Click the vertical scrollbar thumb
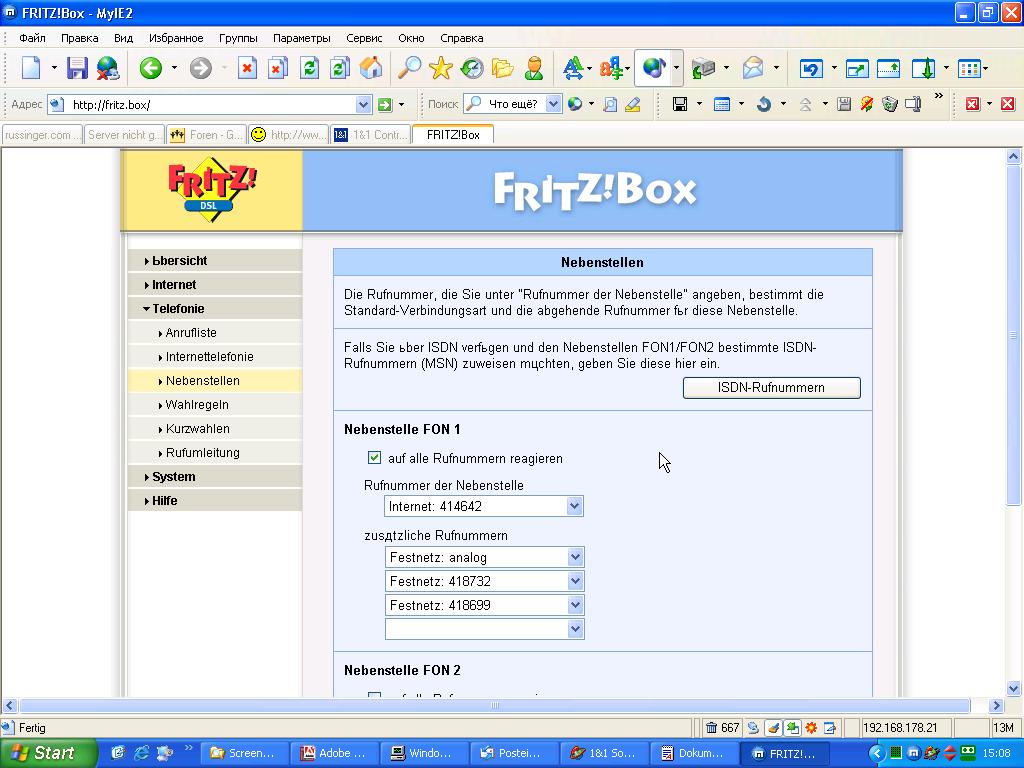The width and height of the screenshot is (1024, 768). pyautogui.click(x=1013, y=334)
